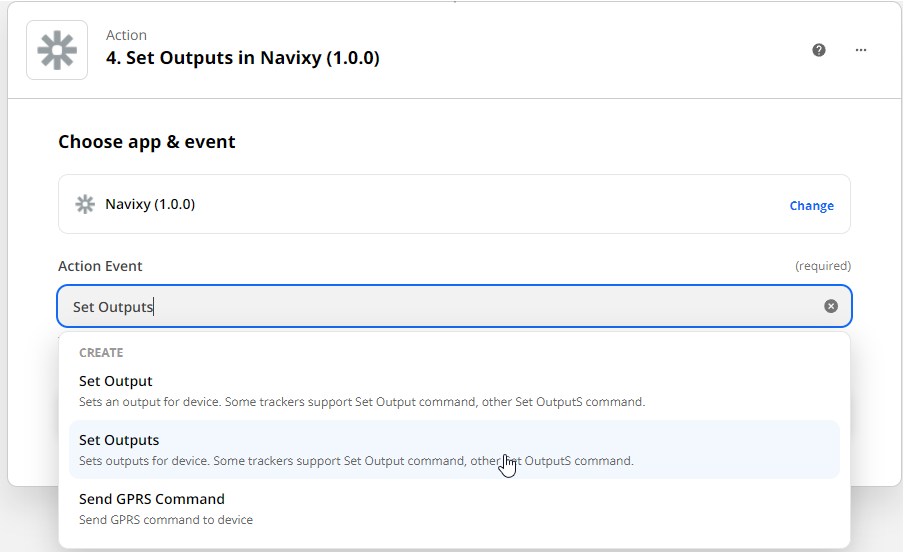Viewport: 906px width, 553px height.
Task: Open the three-dot more options menu
Action: [x=861, y=50]
